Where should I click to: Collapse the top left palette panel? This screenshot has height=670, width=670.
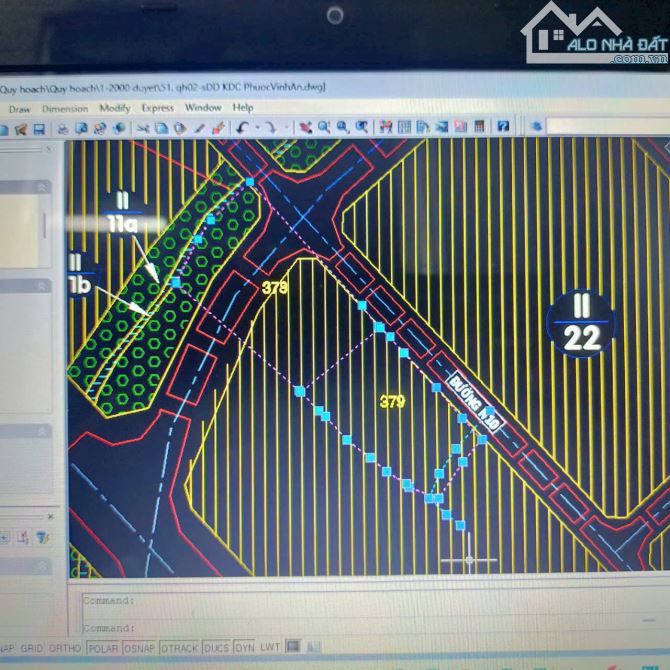pyautogui.click(x=43, y=187)
